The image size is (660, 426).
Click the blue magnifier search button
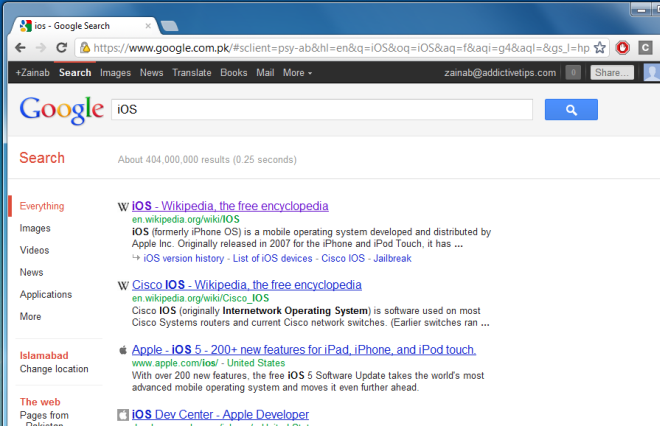pos(571,109)
